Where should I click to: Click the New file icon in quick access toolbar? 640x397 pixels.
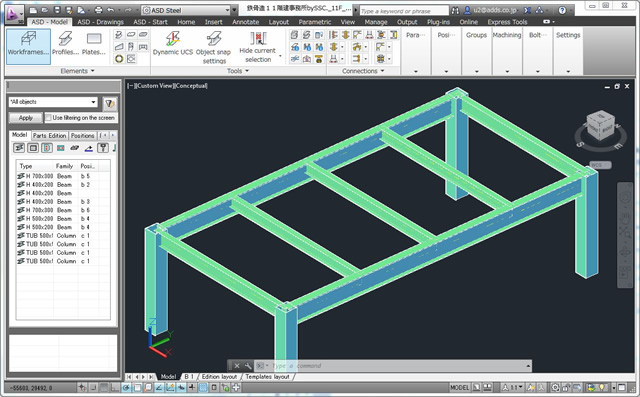[33, 10]
